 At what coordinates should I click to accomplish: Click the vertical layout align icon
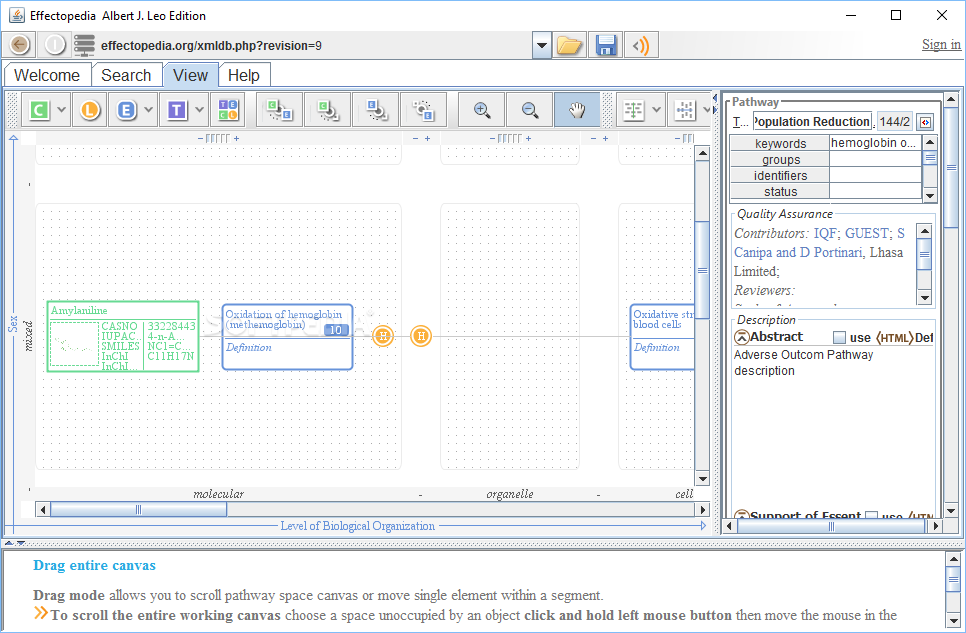633,110
